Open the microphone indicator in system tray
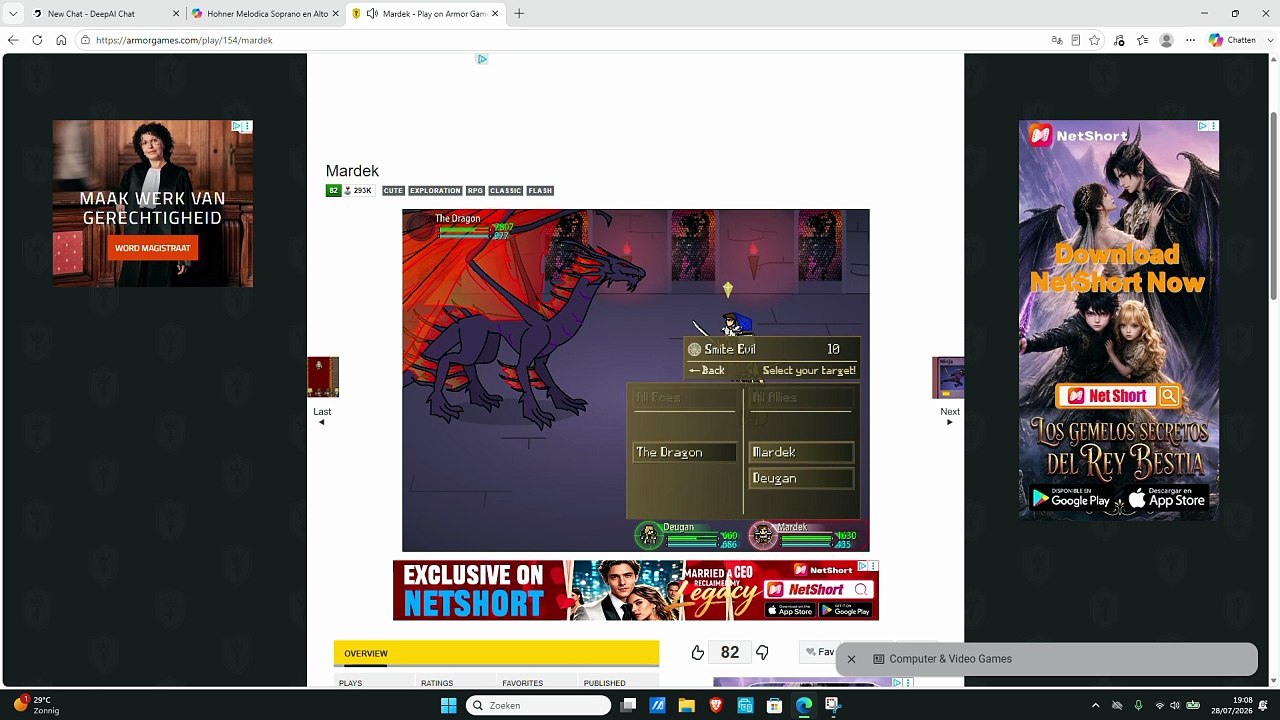The height and width of the screenshot is (720, 1280). click(x=1138, y=705)
